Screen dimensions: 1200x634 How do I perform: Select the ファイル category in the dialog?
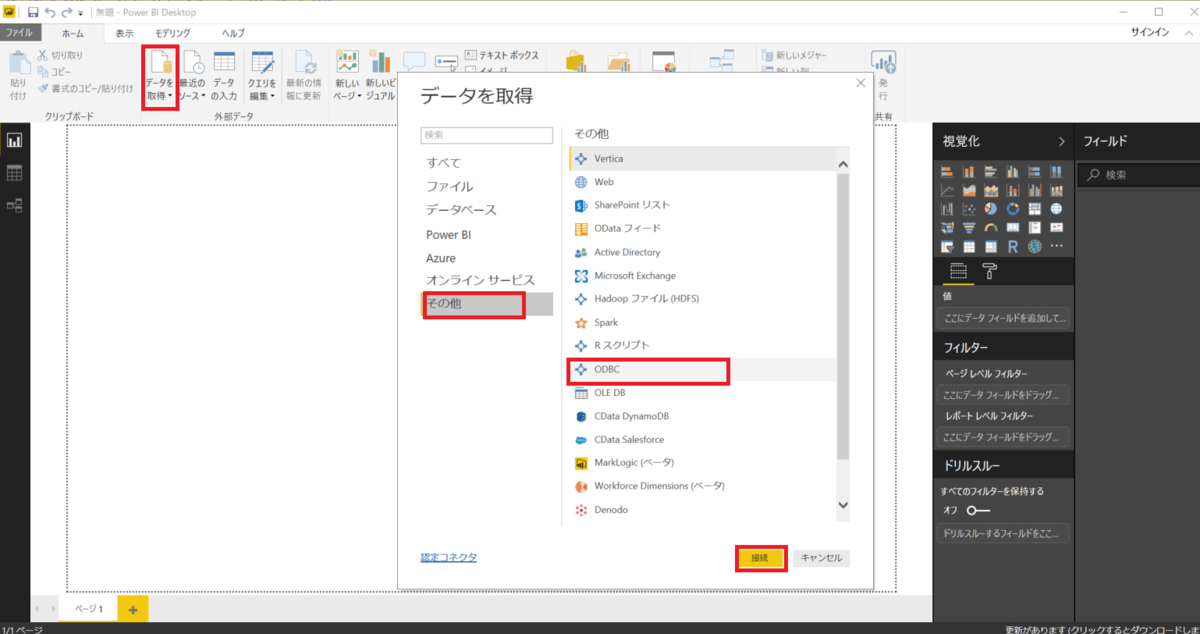[x=449, y=186]
